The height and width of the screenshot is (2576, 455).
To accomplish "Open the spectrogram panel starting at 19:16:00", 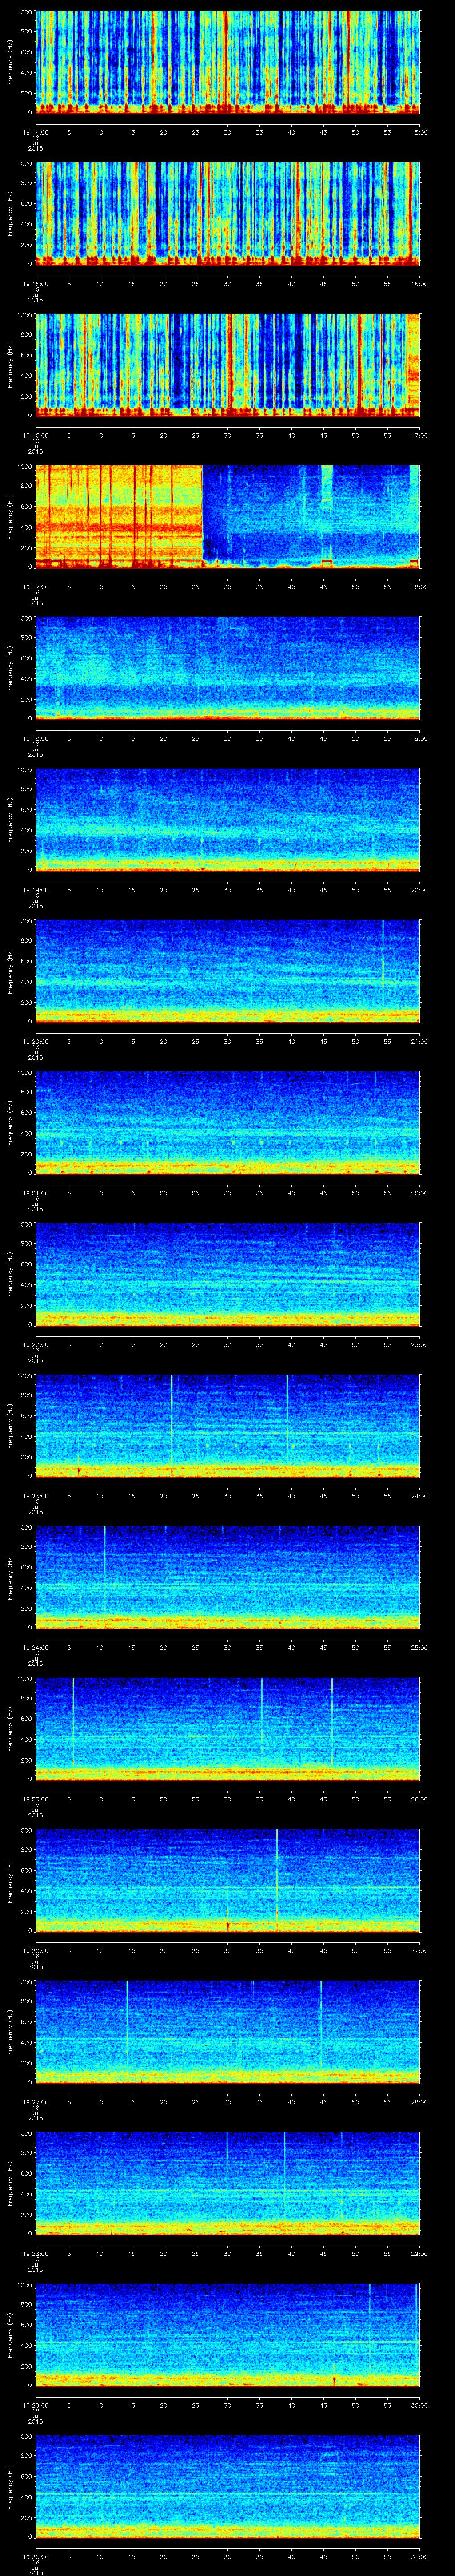I will tap(228, 366).
